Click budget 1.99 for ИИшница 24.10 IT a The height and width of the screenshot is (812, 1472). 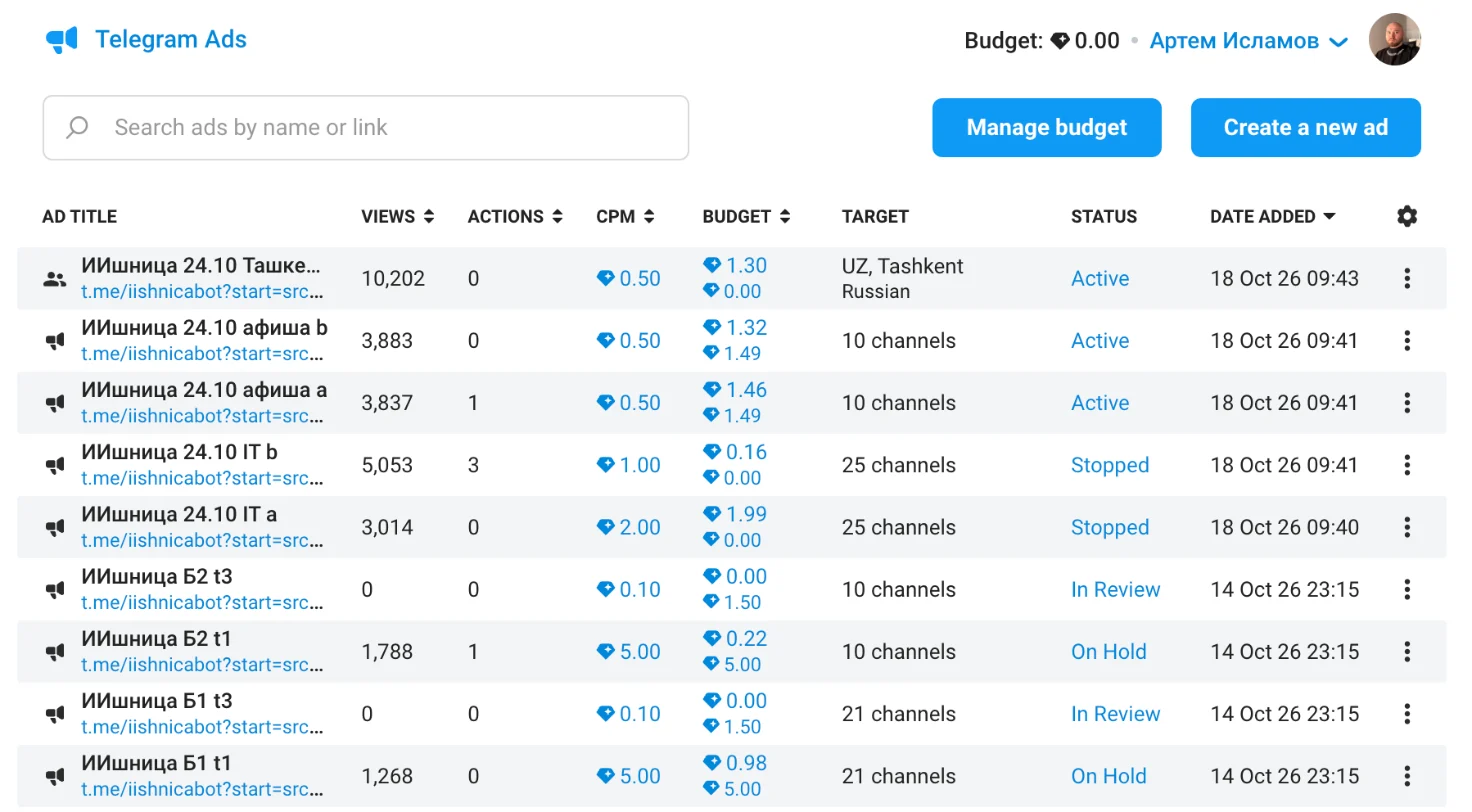(x=735, y=514)
